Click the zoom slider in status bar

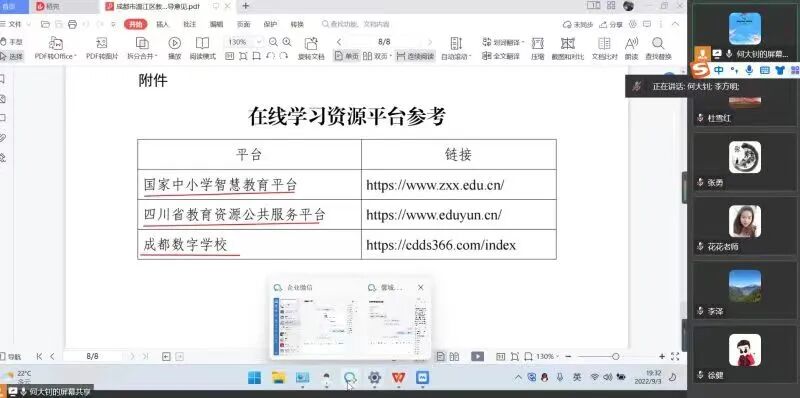[x=615, y=356]
